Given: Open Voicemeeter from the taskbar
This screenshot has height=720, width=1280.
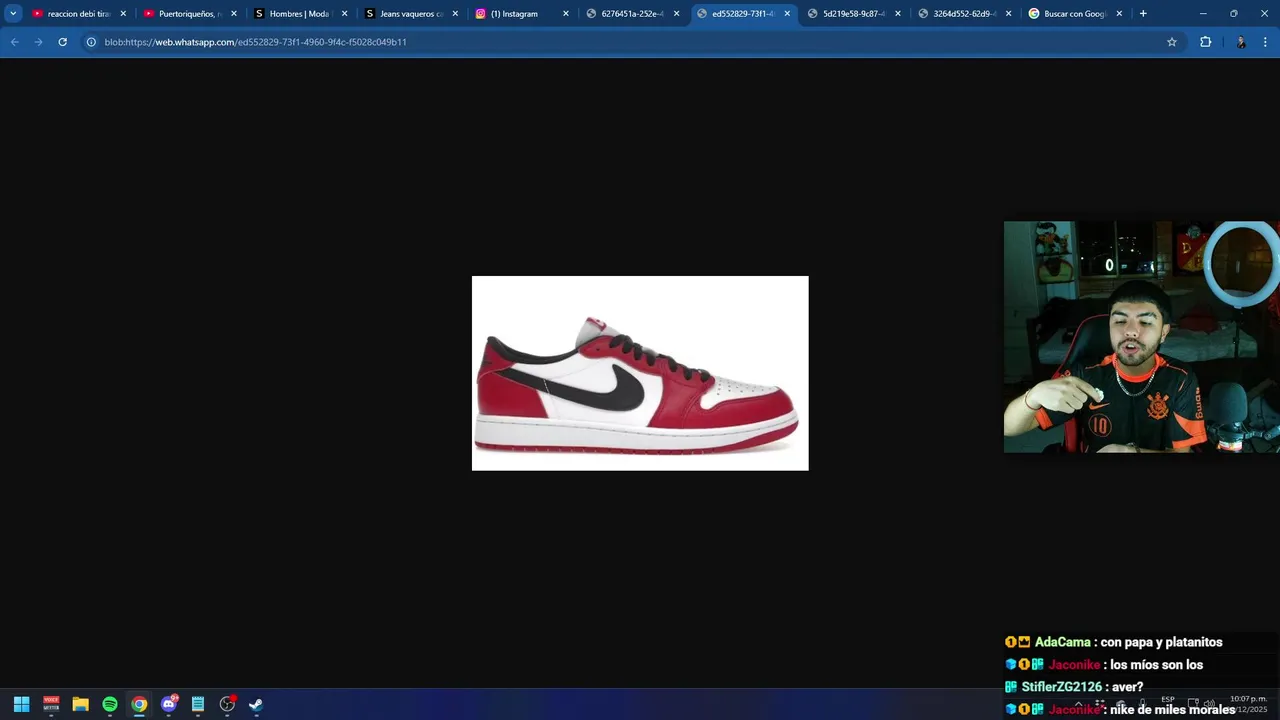Looking at the screenshot, I should coord(51,704).
